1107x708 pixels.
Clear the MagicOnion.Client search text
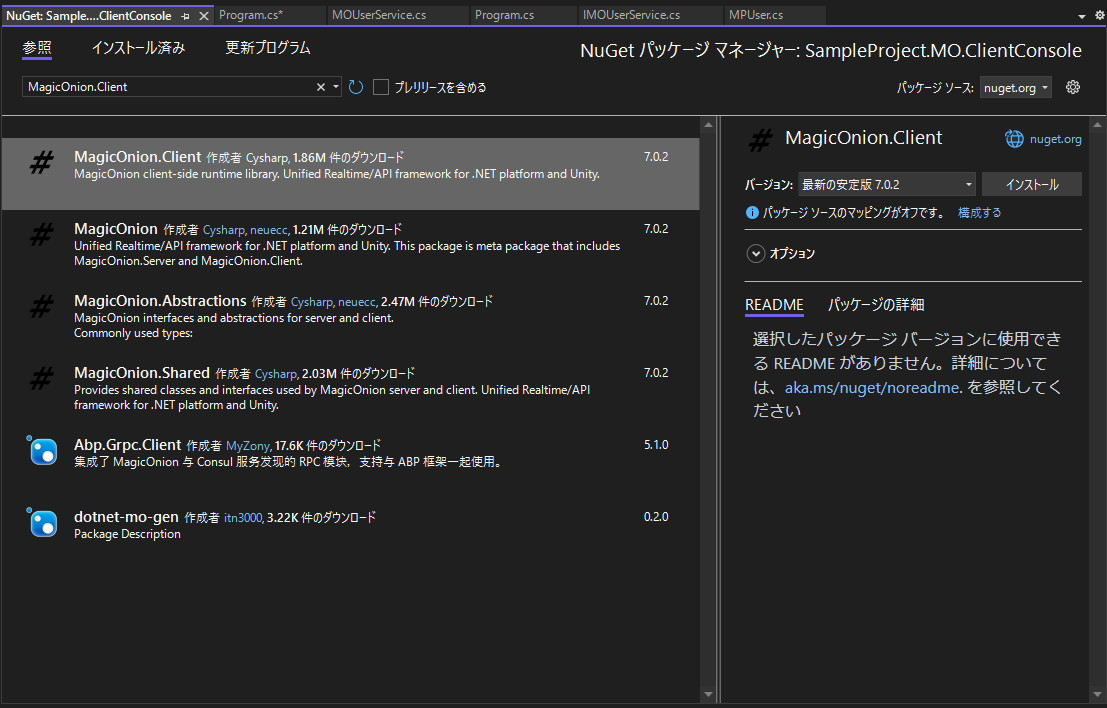(x=321, y=87)
